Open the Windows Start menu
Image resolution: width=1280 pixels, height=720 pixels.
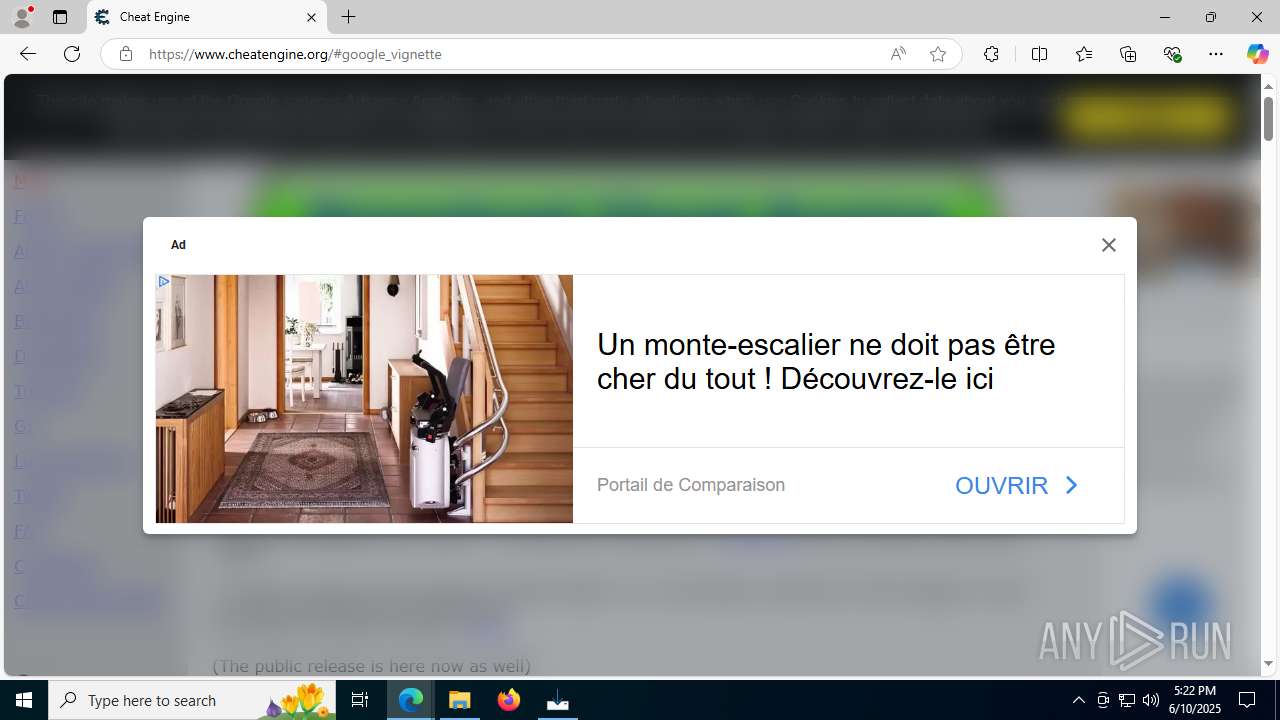[24, 700]
